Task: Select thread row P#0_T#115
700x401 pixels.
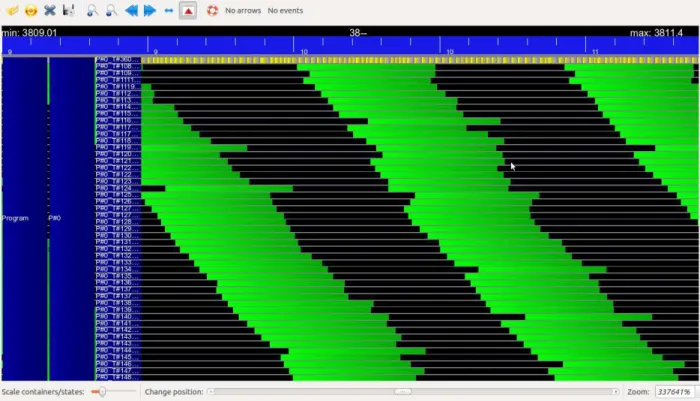Action: [117, 113]
